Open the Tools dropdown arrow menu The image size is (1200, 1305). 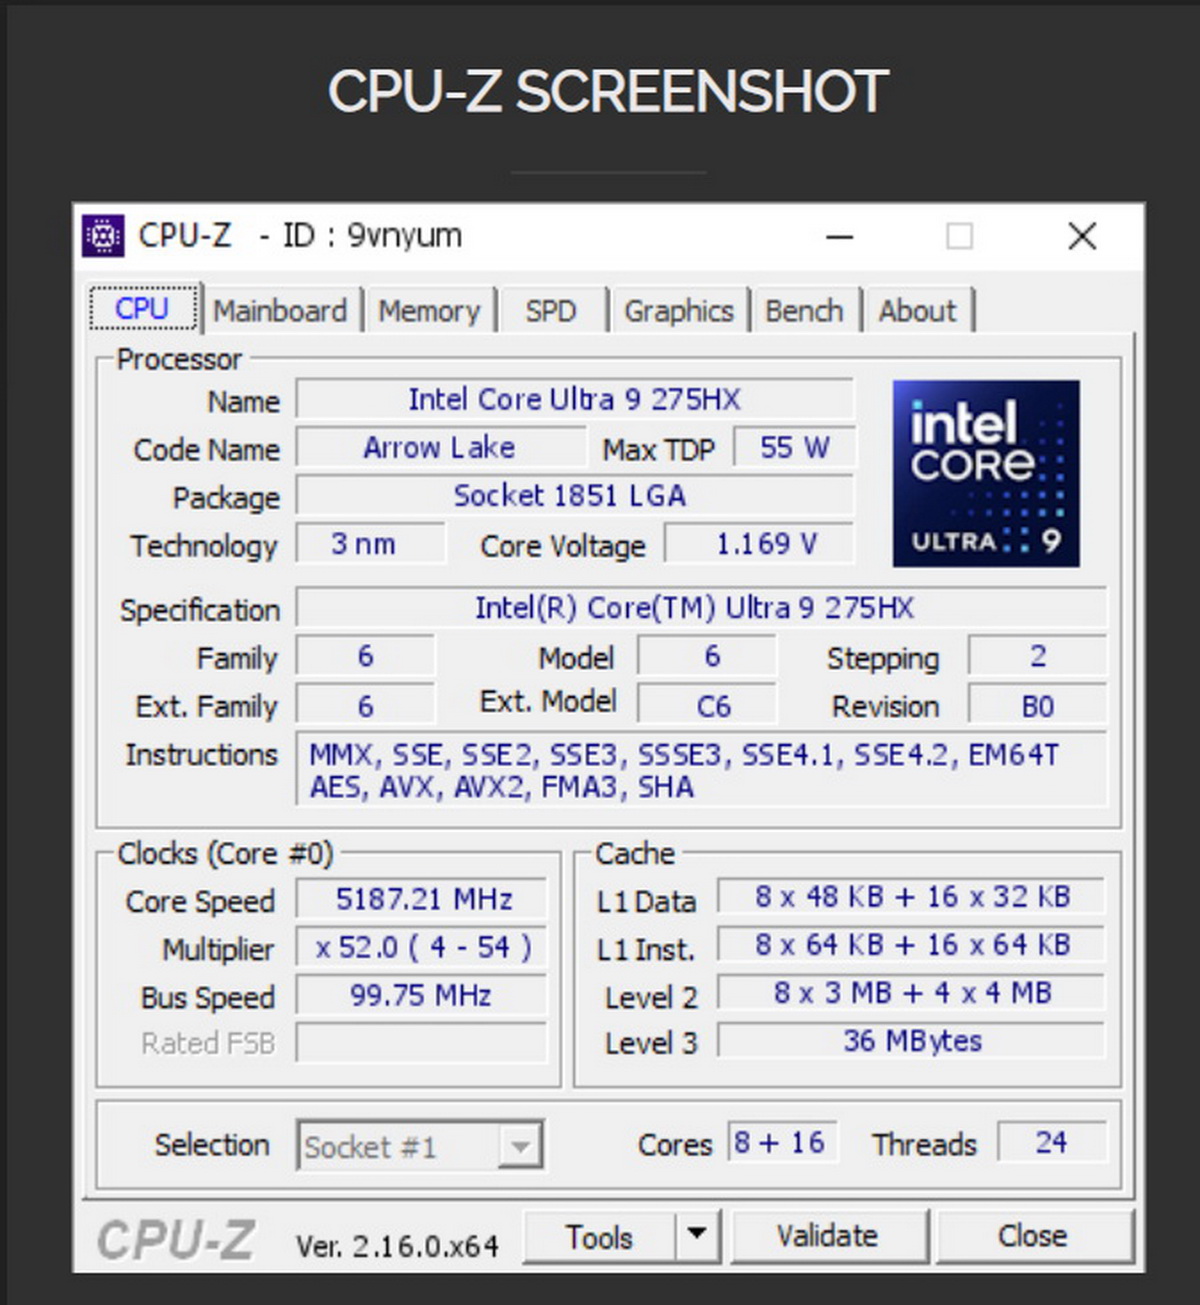[698, 1236]
